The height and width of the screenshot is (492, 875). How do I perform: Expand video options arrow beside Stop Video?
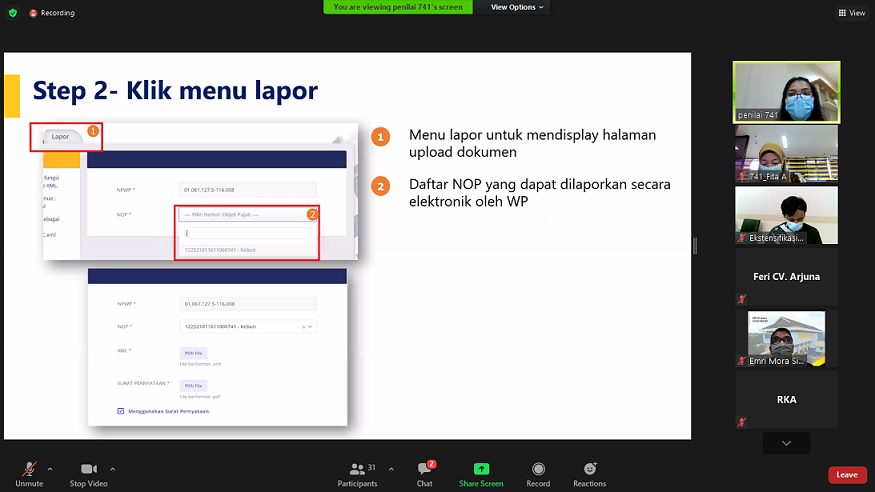point(112,468)
